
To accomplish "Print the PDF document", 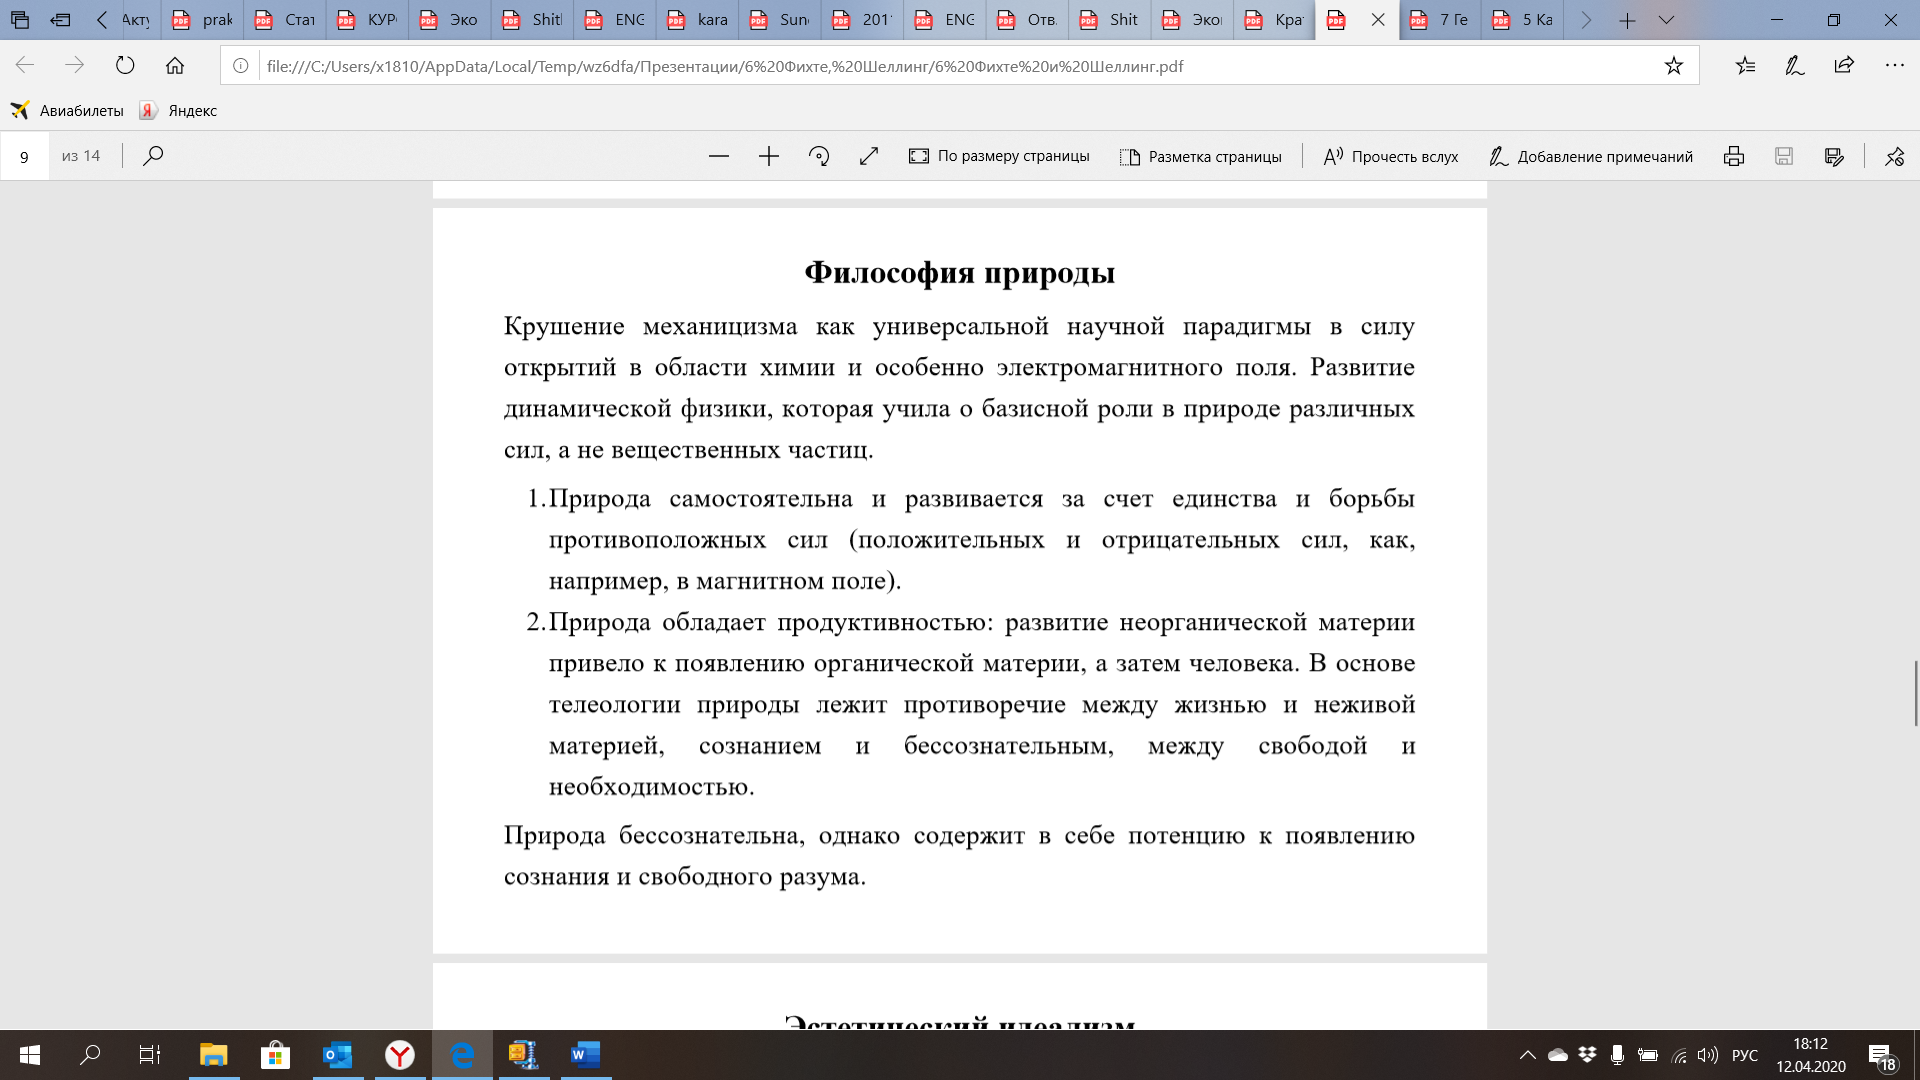I will coord(1734,156).
